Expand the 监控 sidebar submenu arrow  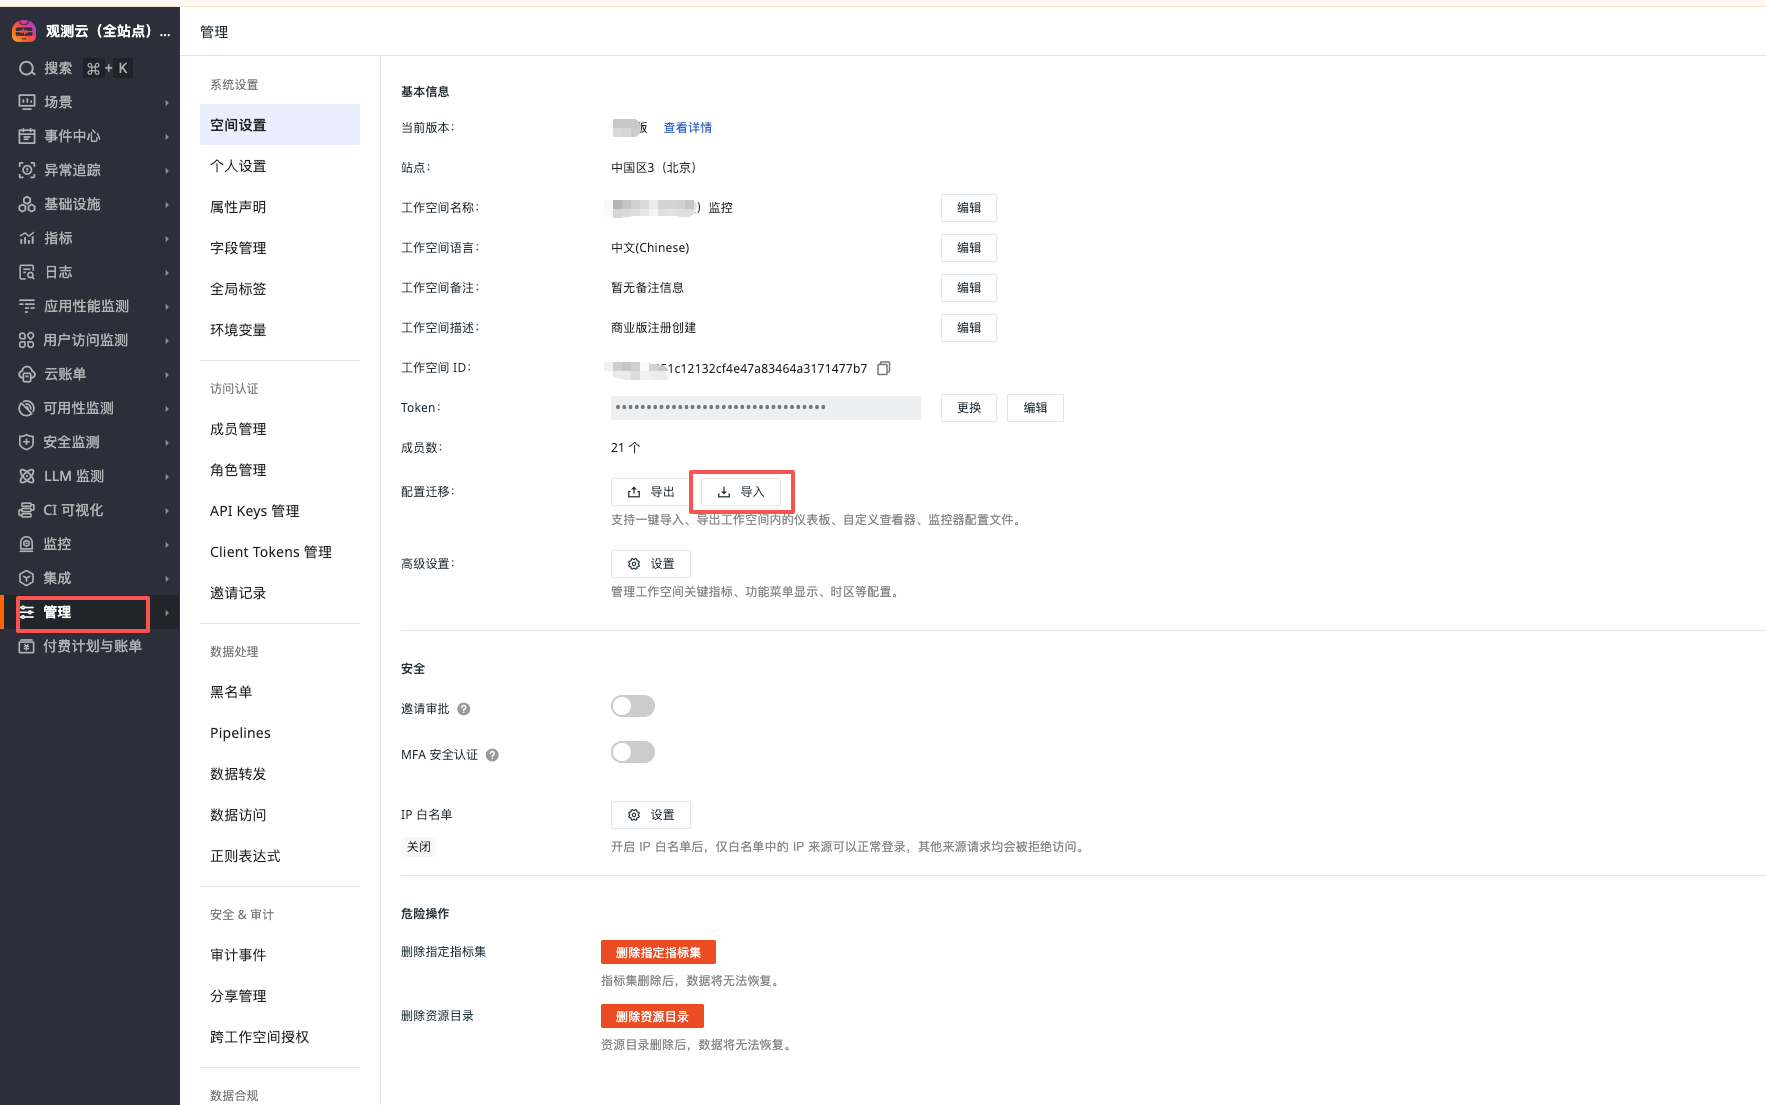point(167,545)
